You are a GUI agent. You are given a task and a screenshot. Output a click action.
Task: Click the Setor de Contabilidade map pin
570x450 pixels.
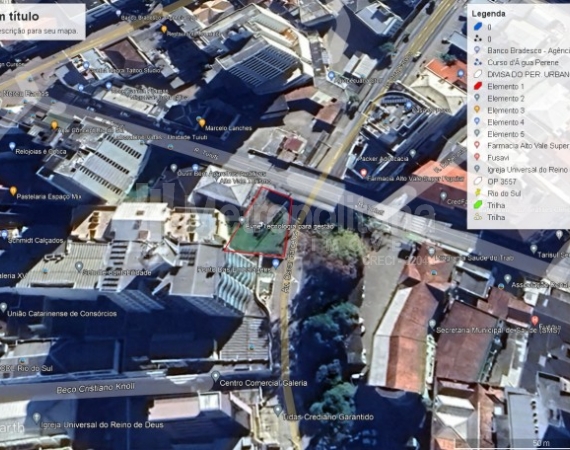79,266
